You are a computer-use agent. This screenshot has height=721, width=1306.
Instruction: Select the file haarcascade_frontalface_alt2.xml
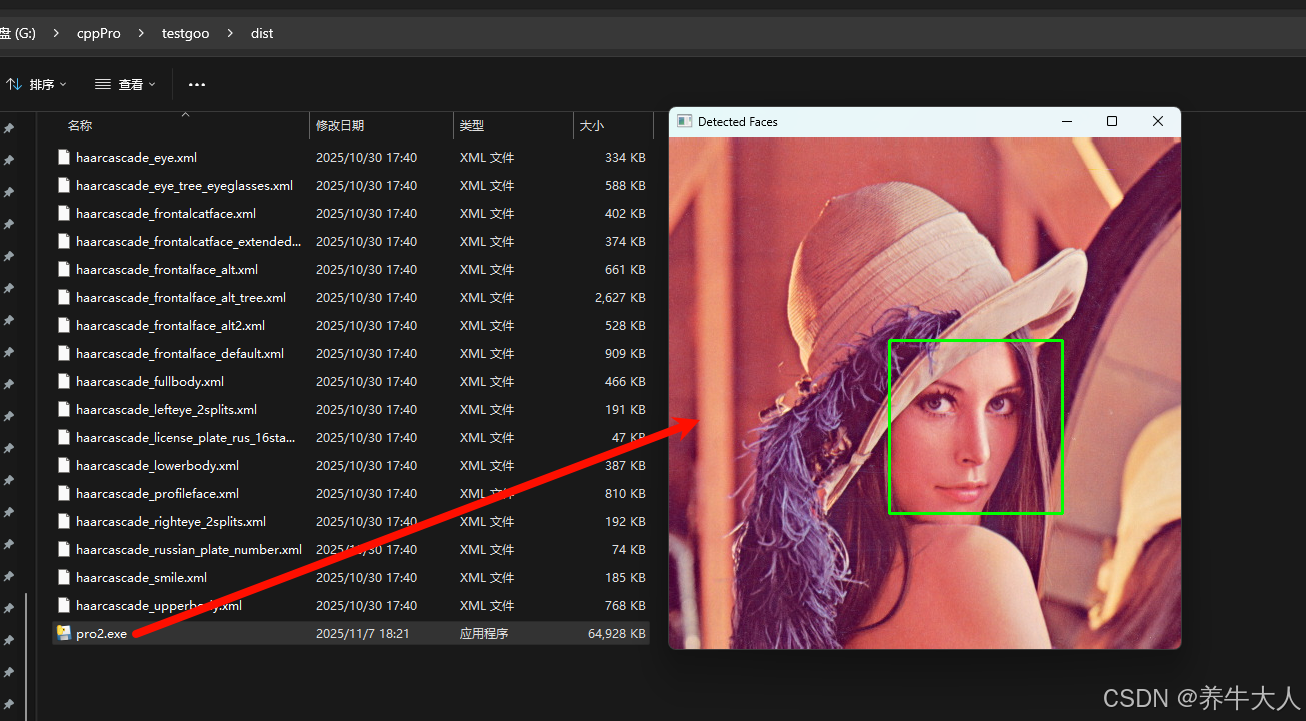[x=170, y=326]
